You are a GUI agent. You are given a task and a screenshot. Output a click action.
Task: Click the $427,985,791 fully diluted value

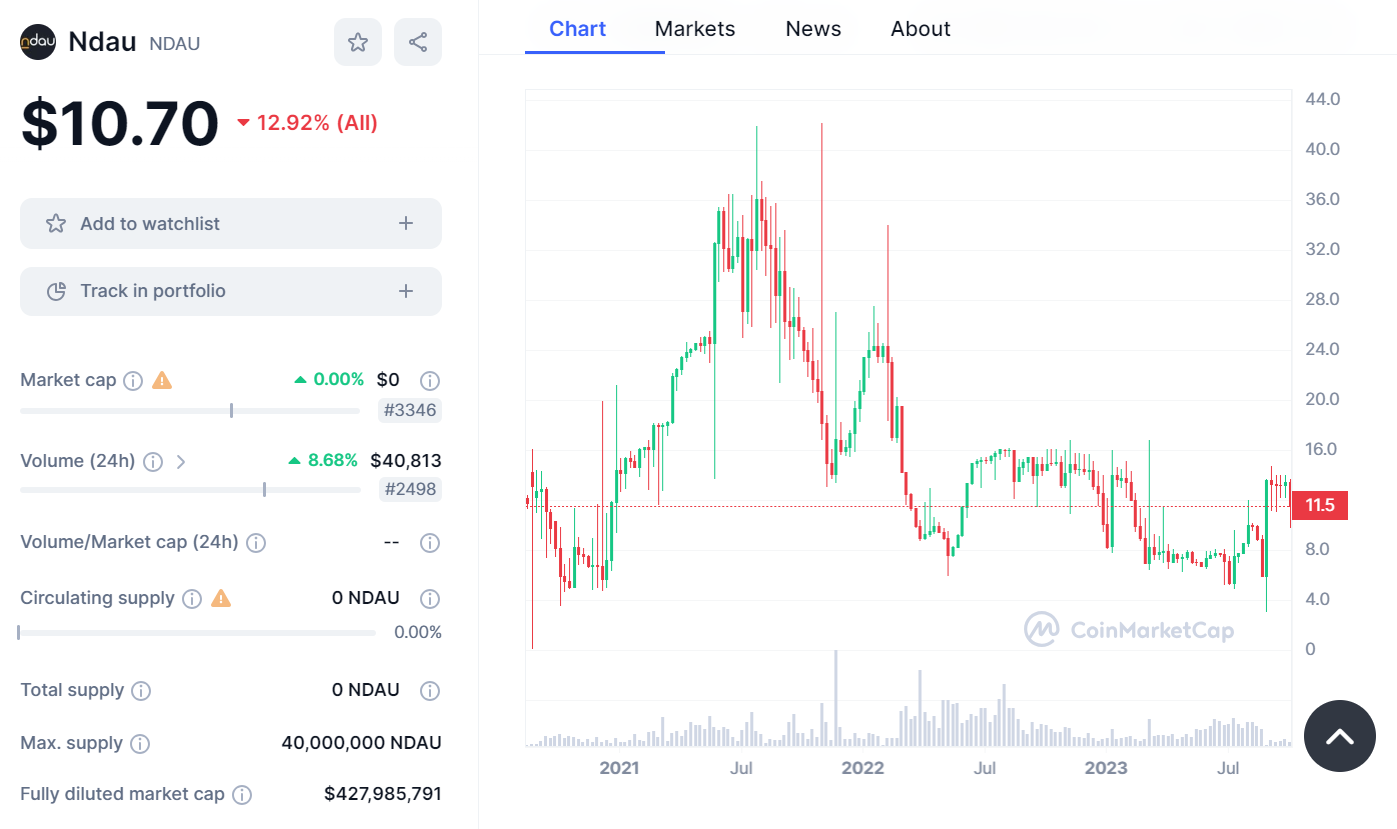click(x=383, y=794)
